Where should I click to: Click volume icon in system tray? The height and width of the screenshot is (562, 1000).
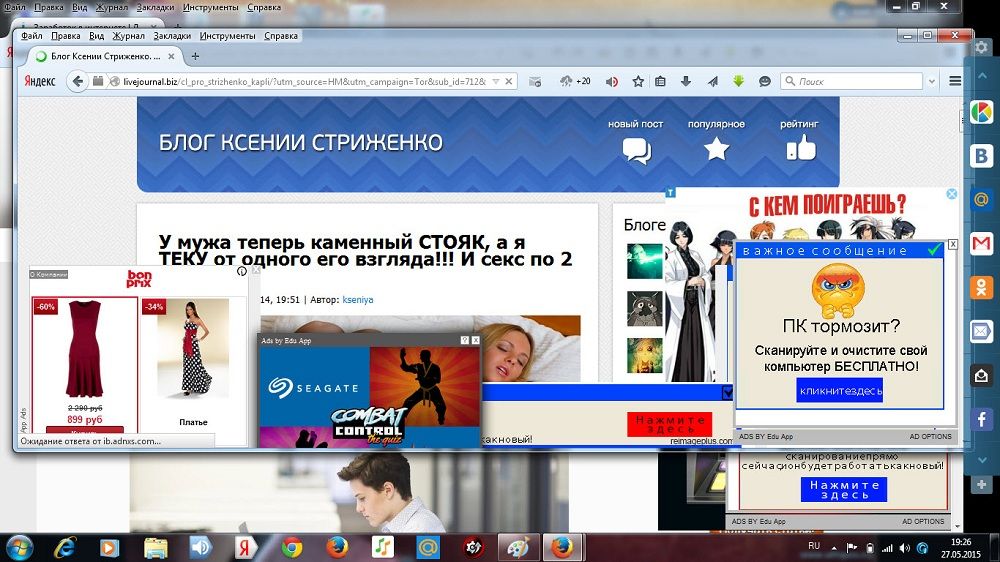click(904, 548)
